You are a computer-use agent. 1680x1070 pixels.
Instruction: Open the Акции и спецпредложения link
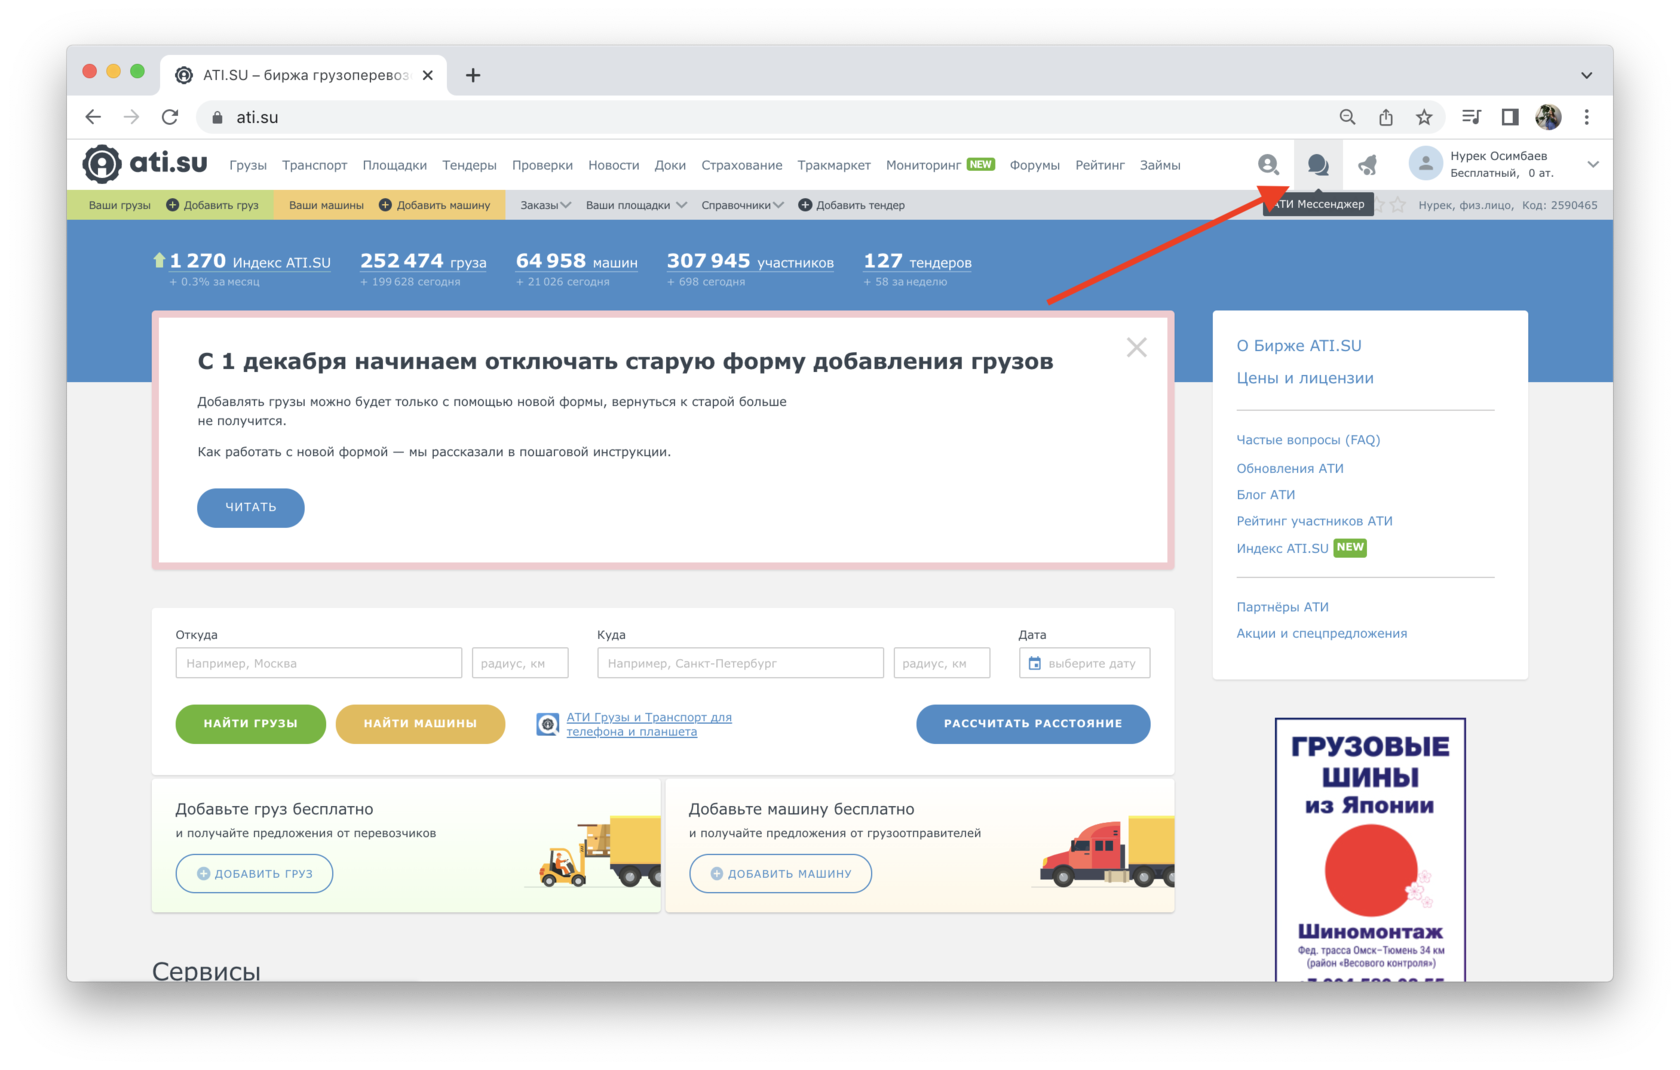[1321, 633]
